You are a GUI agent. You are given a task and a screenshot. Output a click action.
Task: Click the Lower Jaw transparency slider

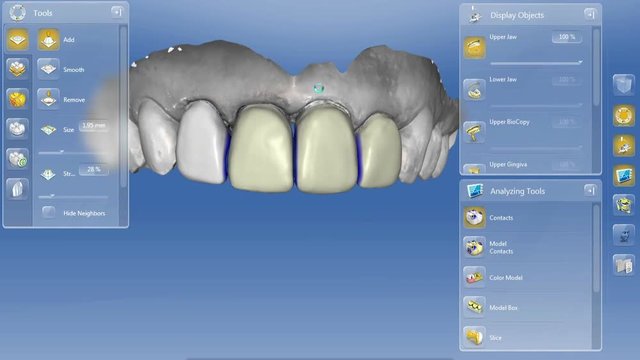(536, 105)
